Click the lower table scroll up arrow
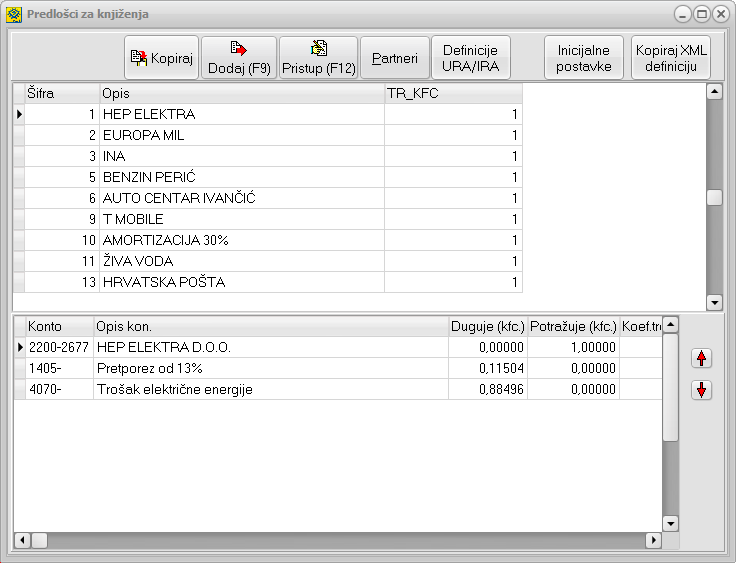 (670, 324)
